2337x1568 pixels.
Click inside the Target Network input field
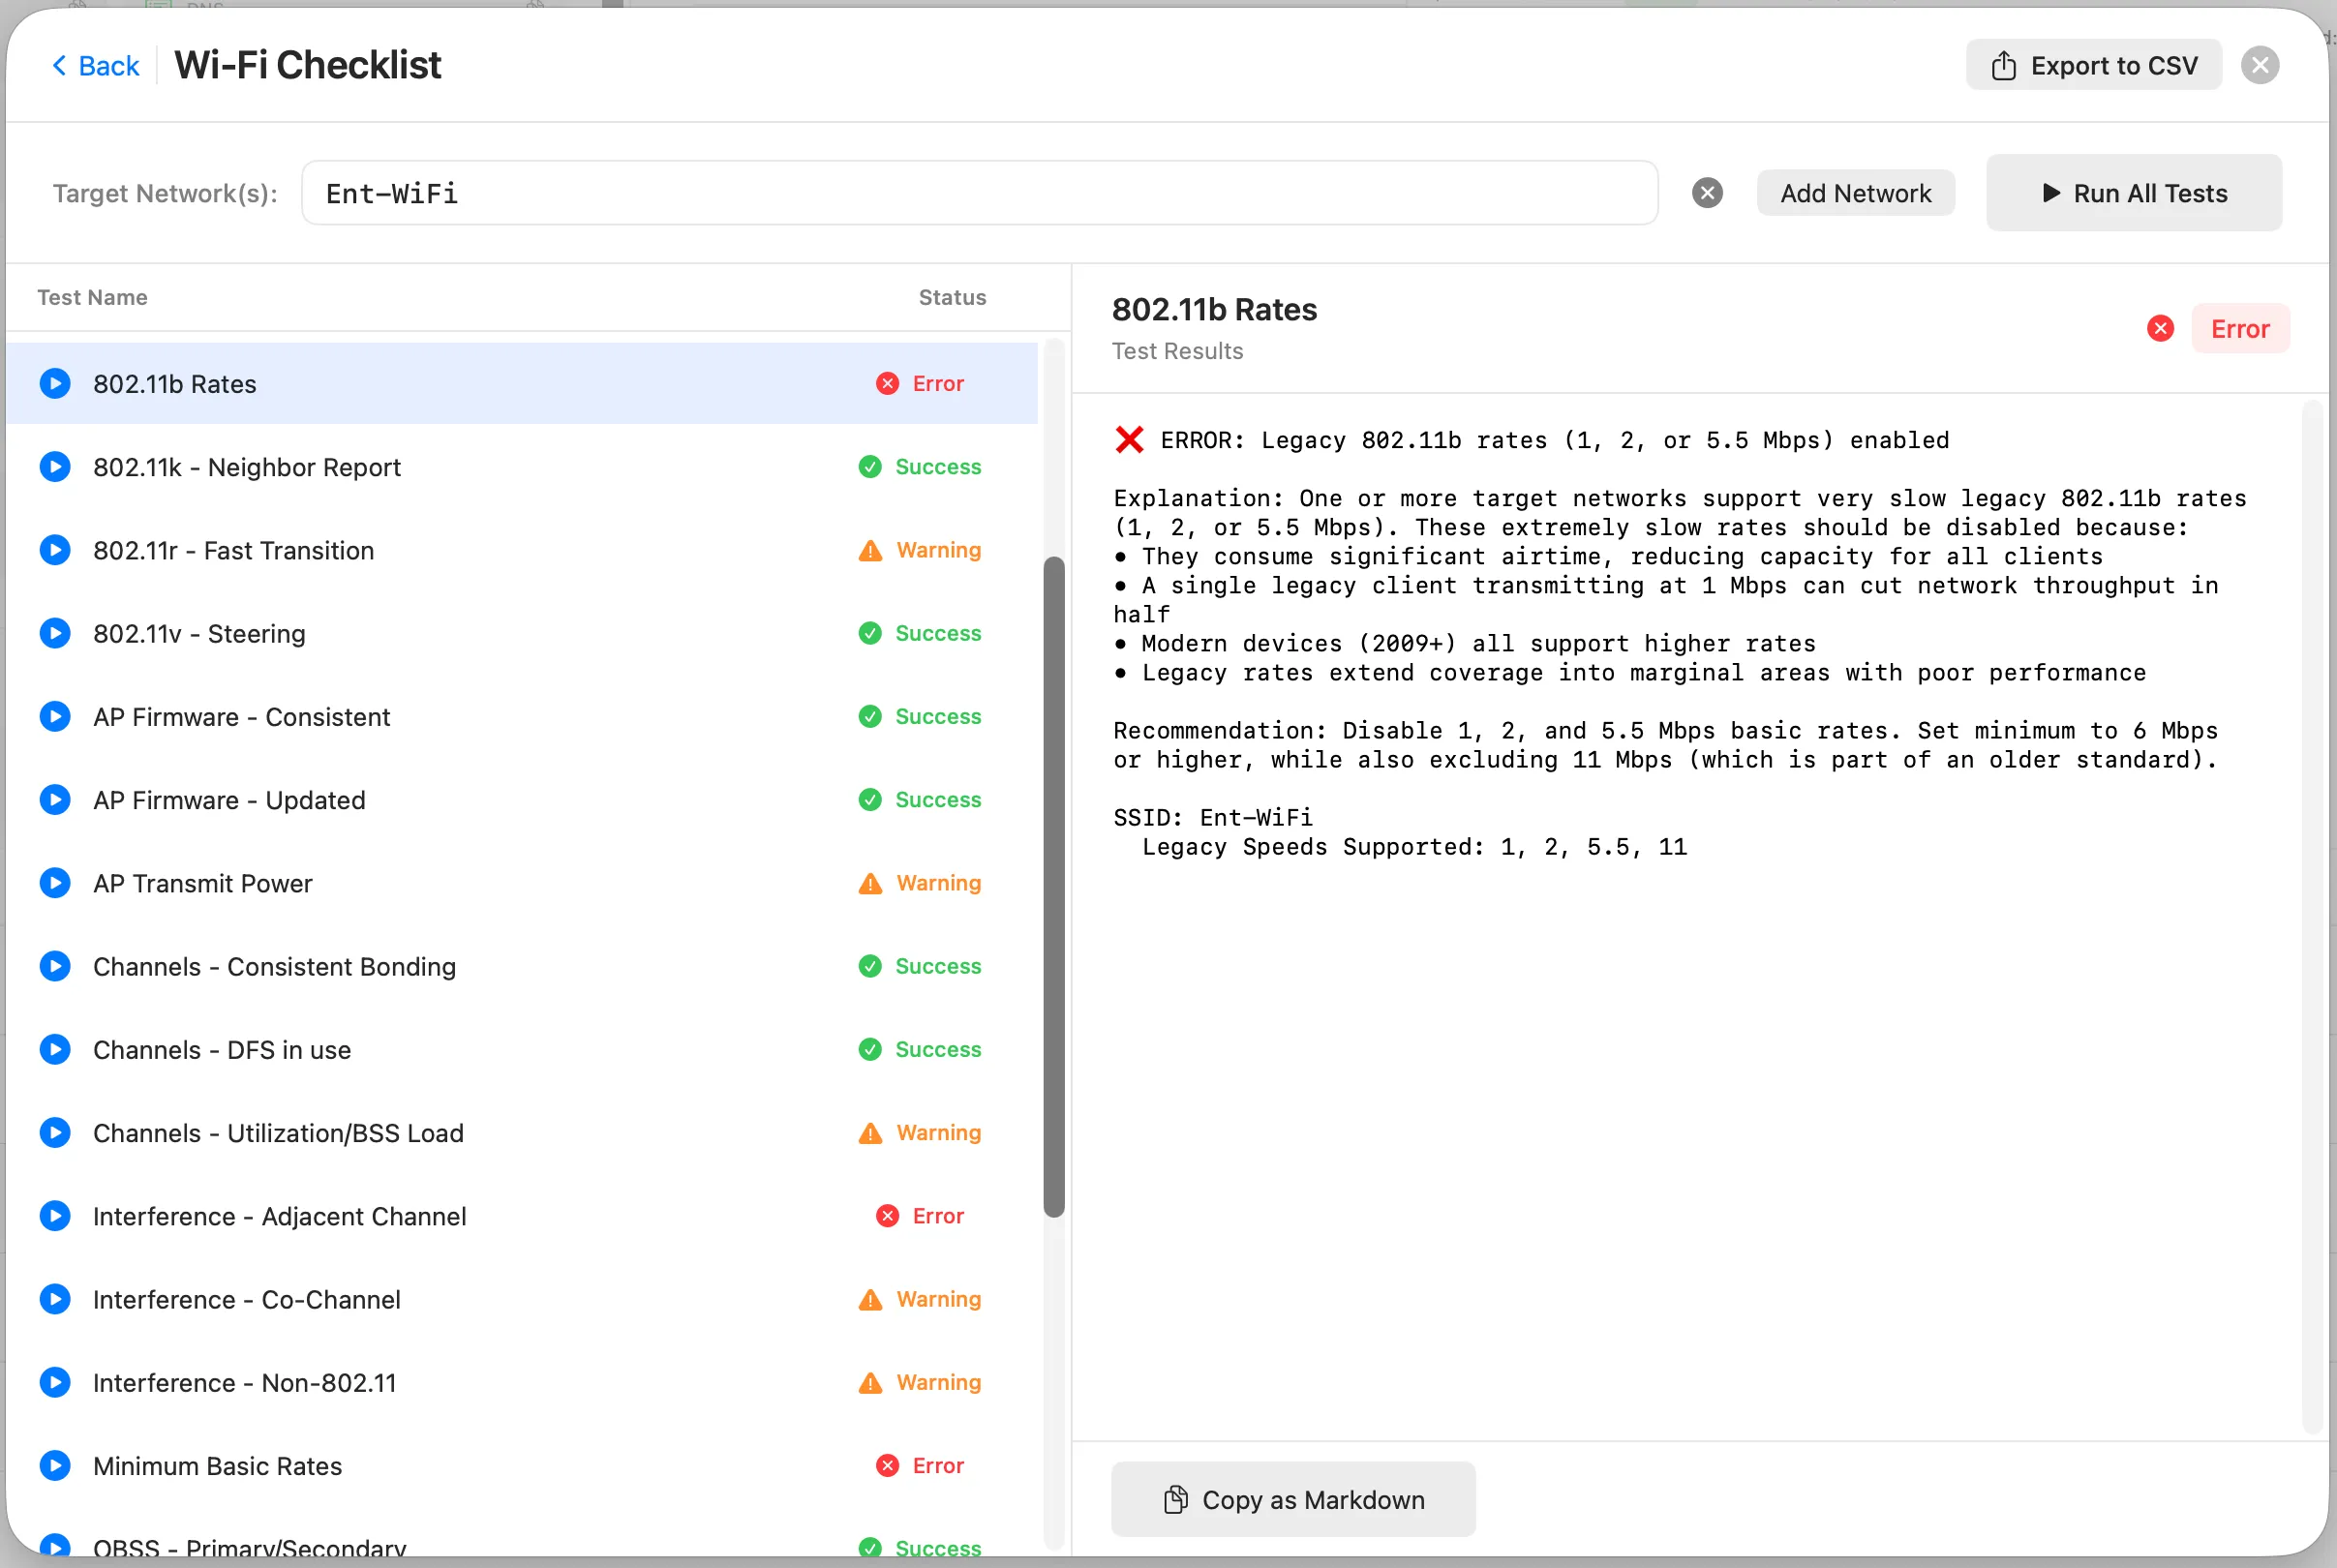(980, 192)
